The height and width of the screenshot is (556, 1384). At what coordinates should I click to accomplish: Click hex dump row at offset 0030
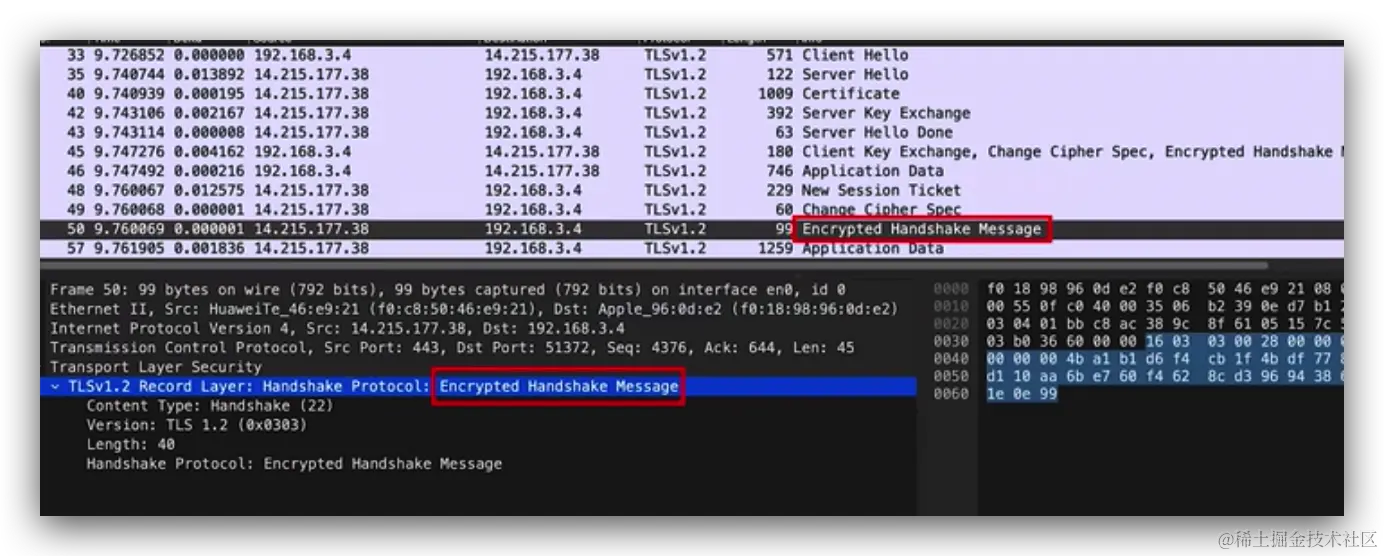click(1138, 341)
